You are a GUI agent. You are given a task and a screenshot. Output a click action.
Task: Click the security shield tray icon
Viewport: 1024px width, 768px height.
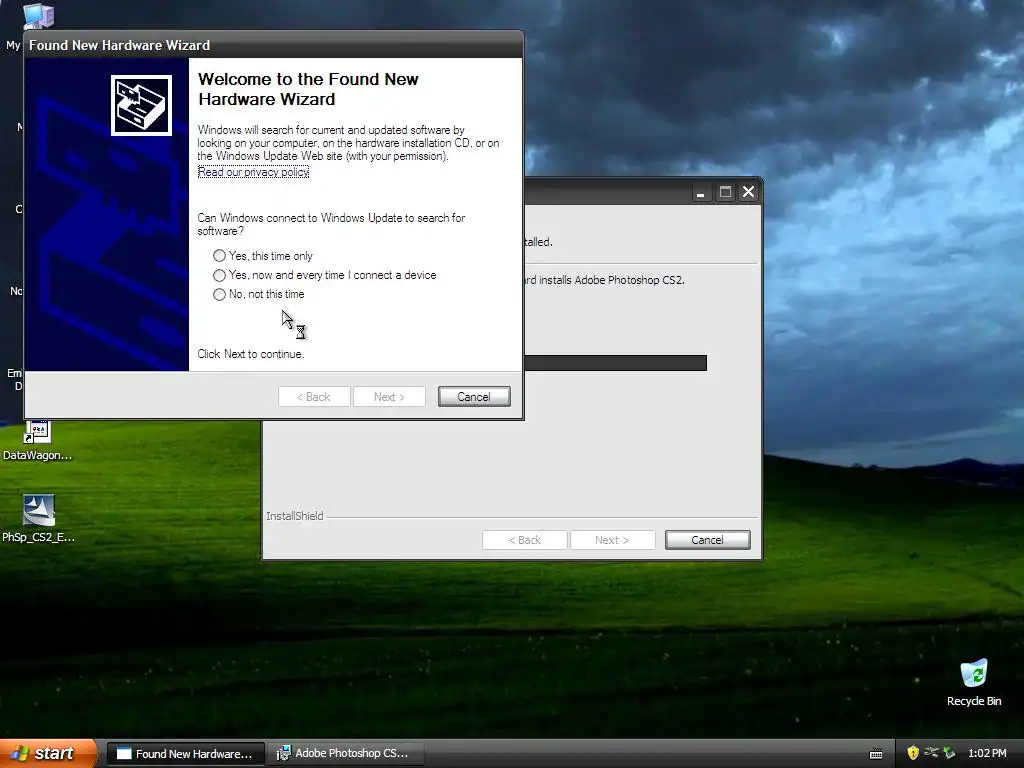point(913,753)
